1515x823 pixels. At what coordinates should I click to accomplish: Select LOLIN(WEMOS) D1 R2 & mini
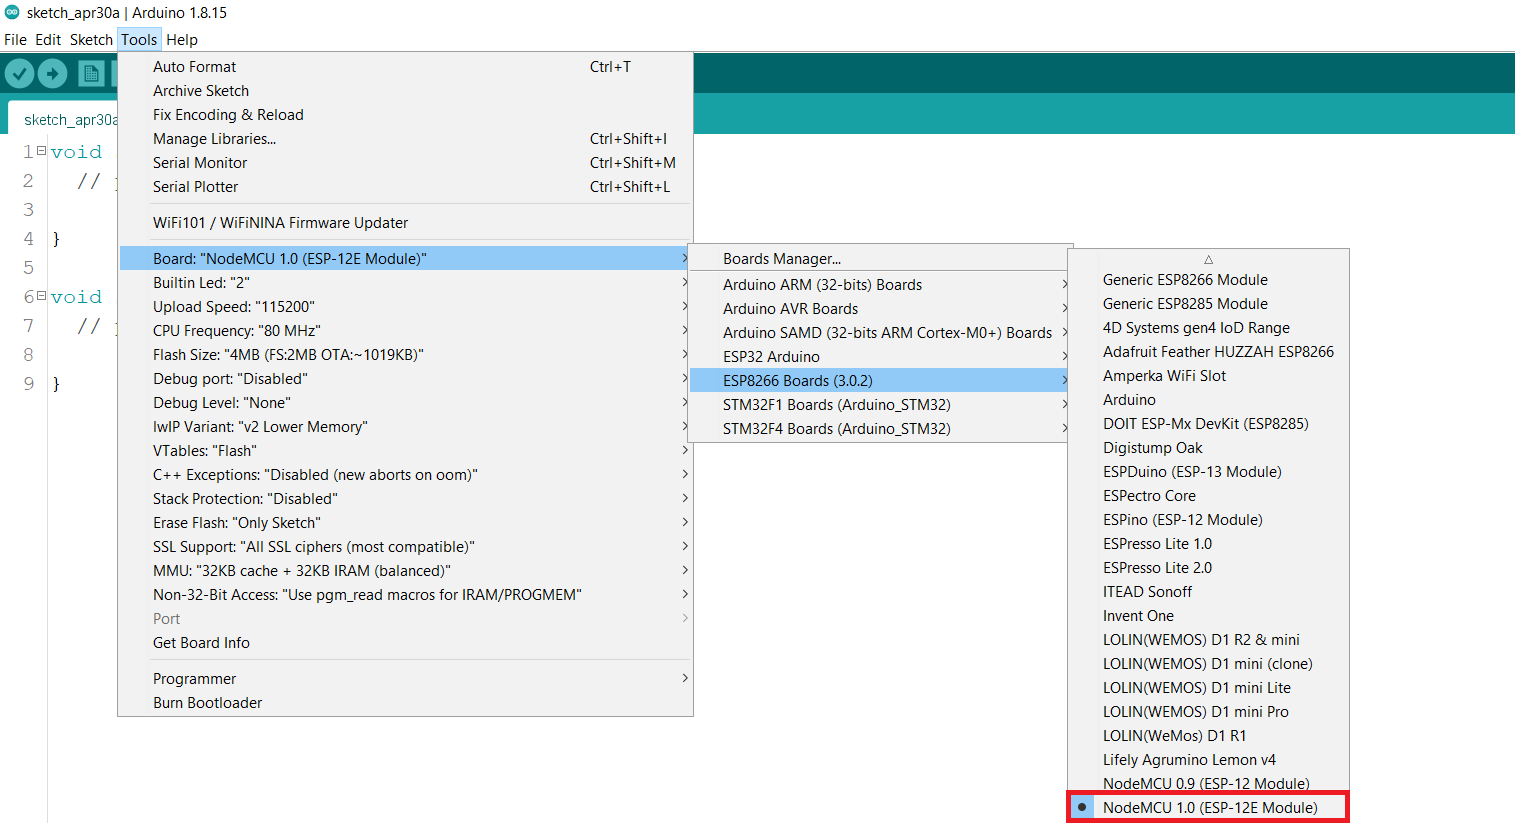click(1208, 640)
